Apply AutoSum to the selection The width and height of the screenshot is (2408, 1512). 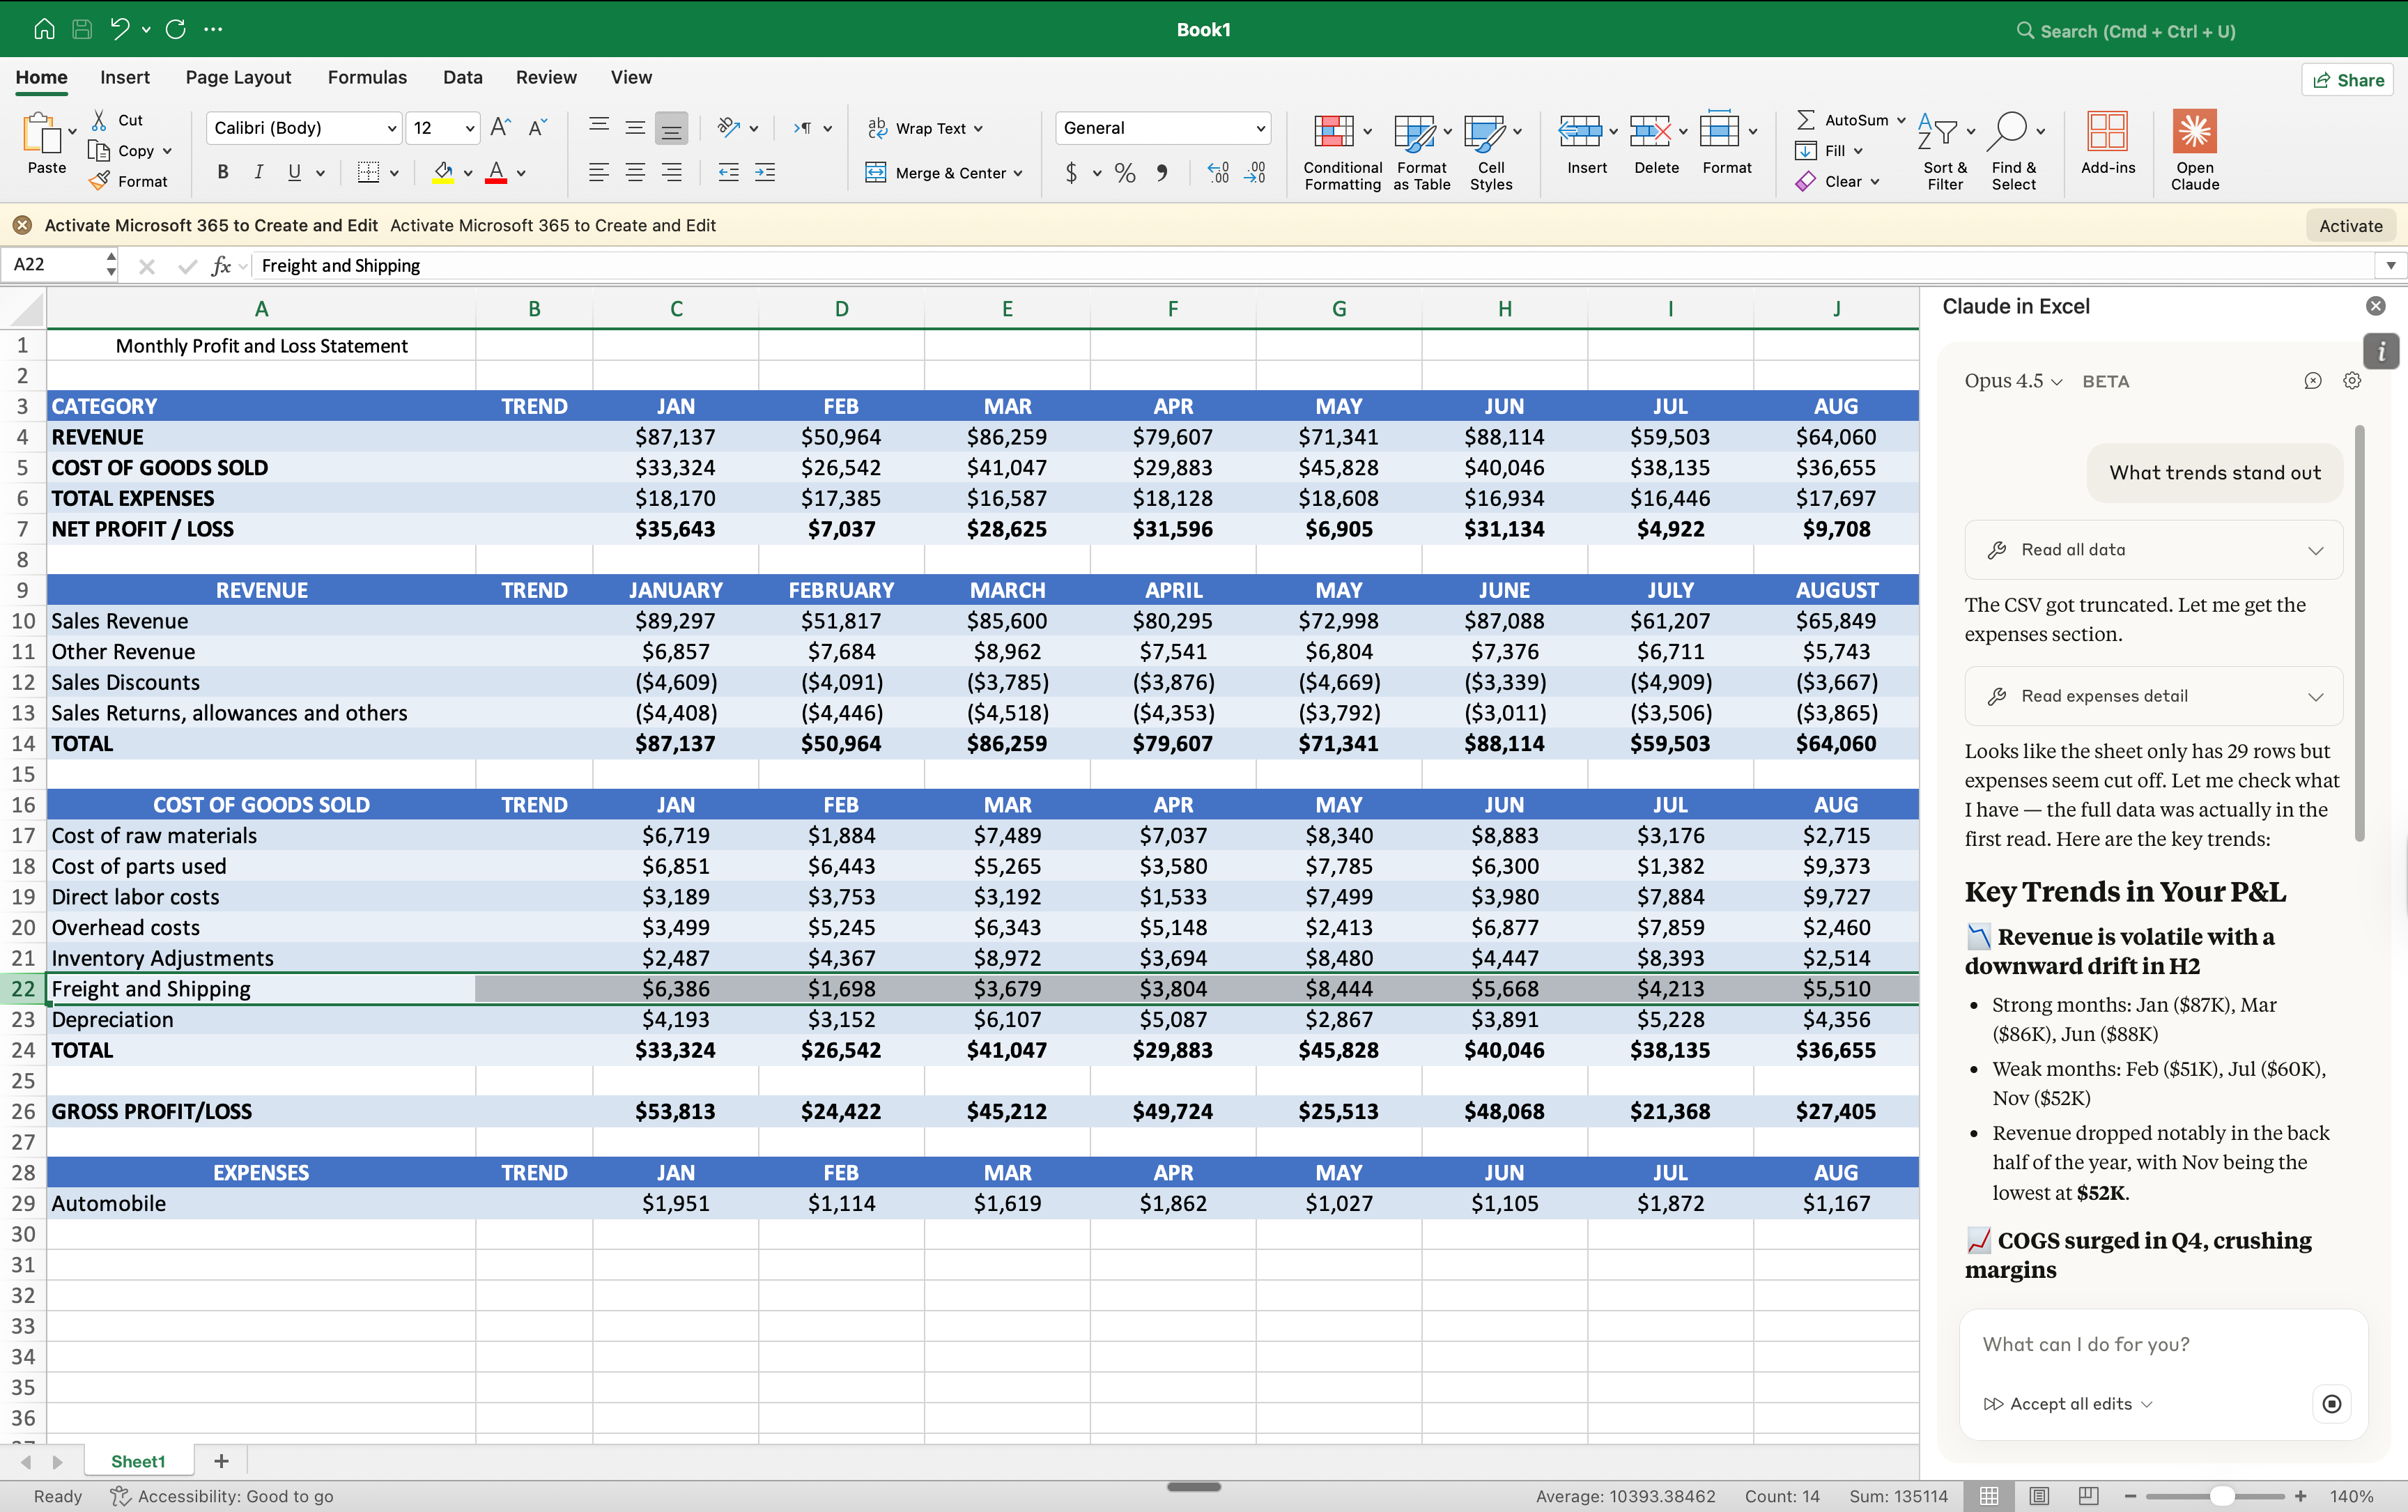[x=1845, y=119]
